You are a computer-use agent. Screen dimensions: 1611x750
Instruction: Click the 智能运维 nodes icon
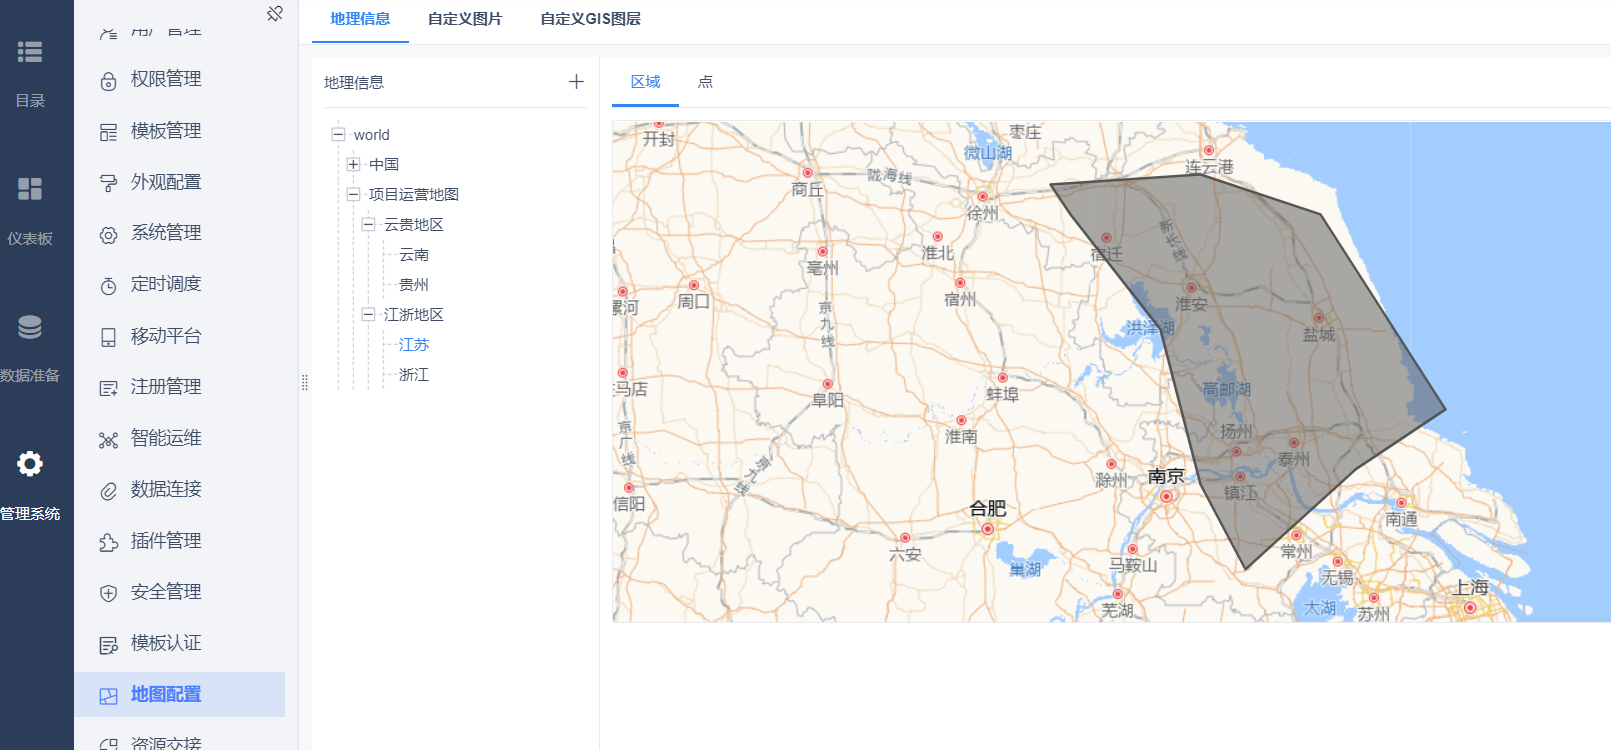108,440
